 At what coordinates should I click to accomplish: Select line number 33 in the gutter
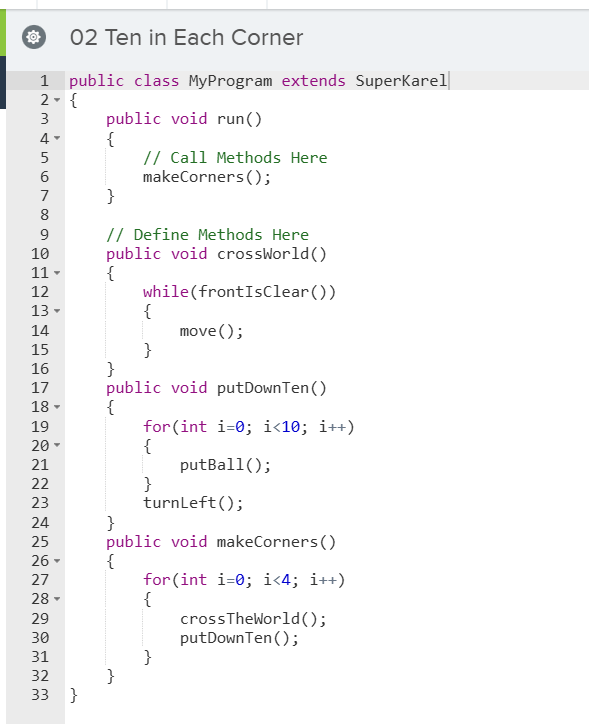(40, 695)
